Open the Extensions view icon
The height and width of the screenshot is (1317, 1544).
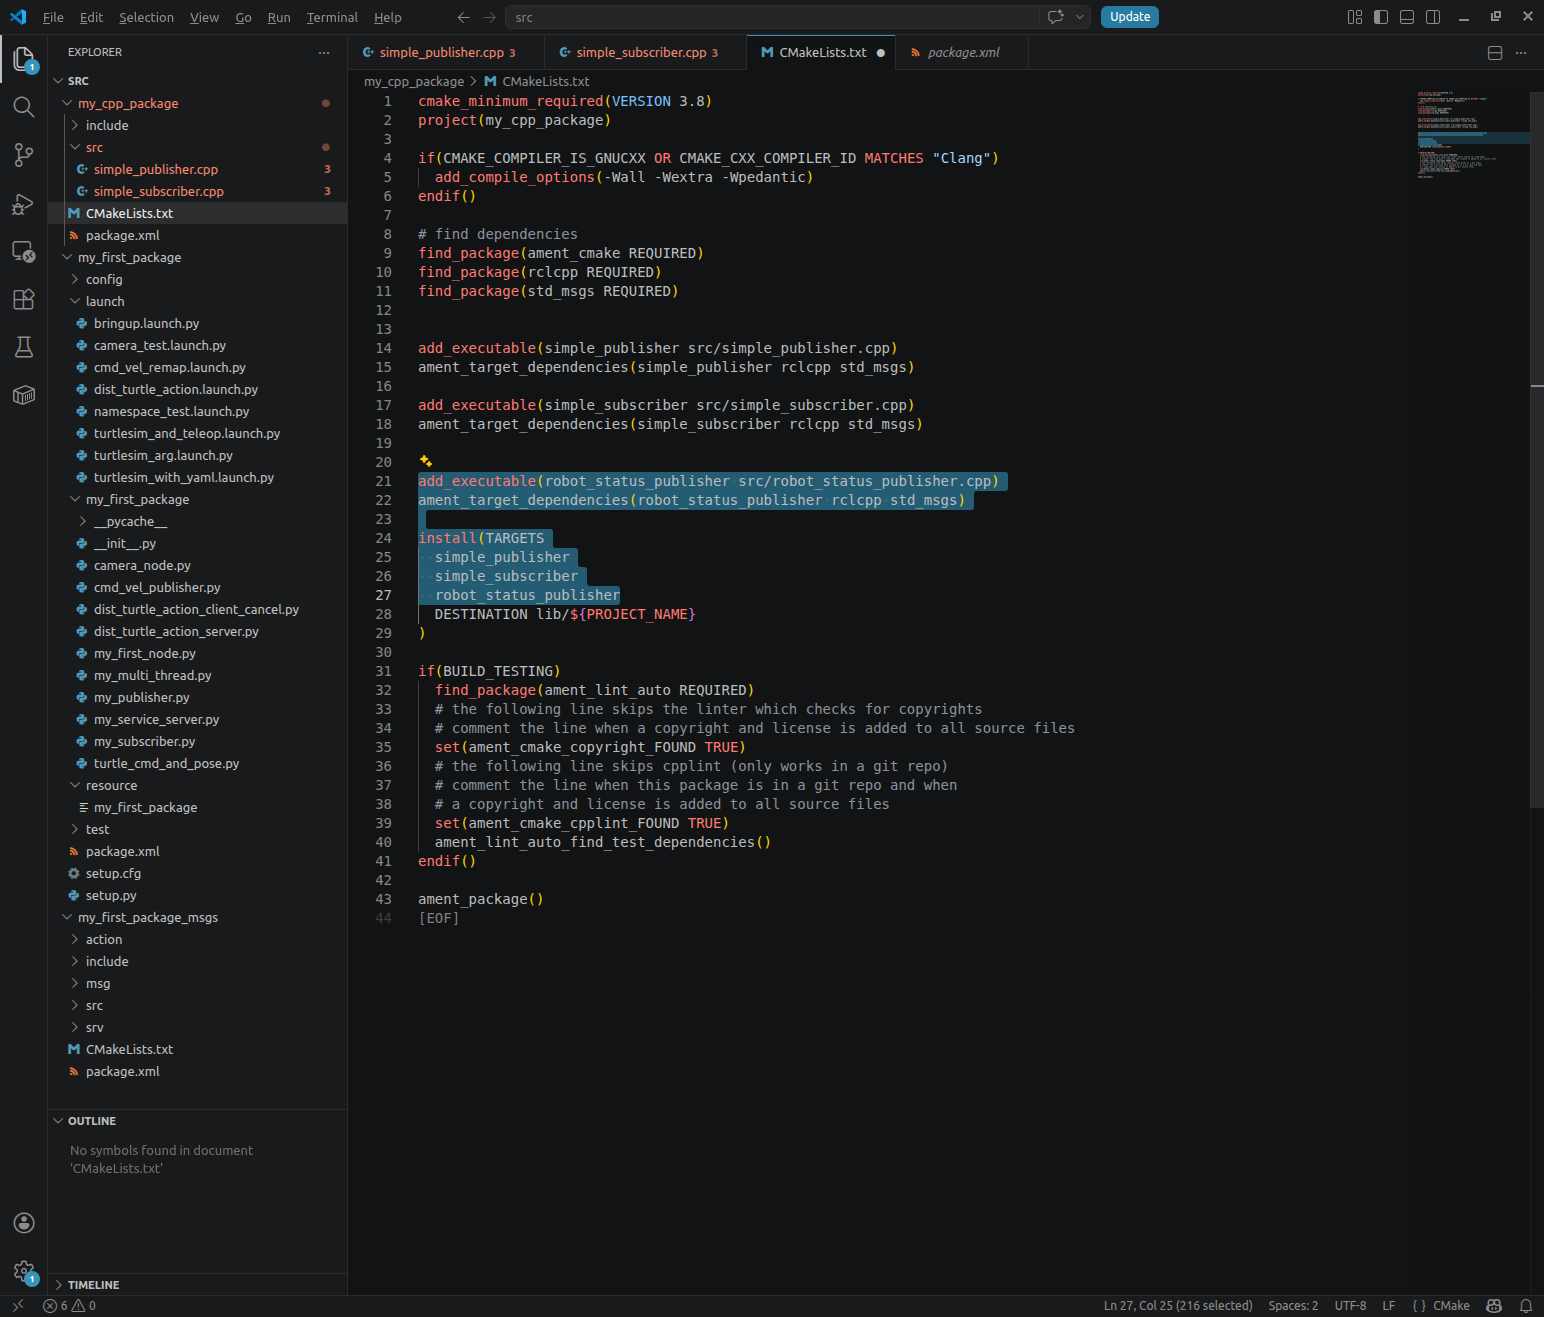(24, 299)
